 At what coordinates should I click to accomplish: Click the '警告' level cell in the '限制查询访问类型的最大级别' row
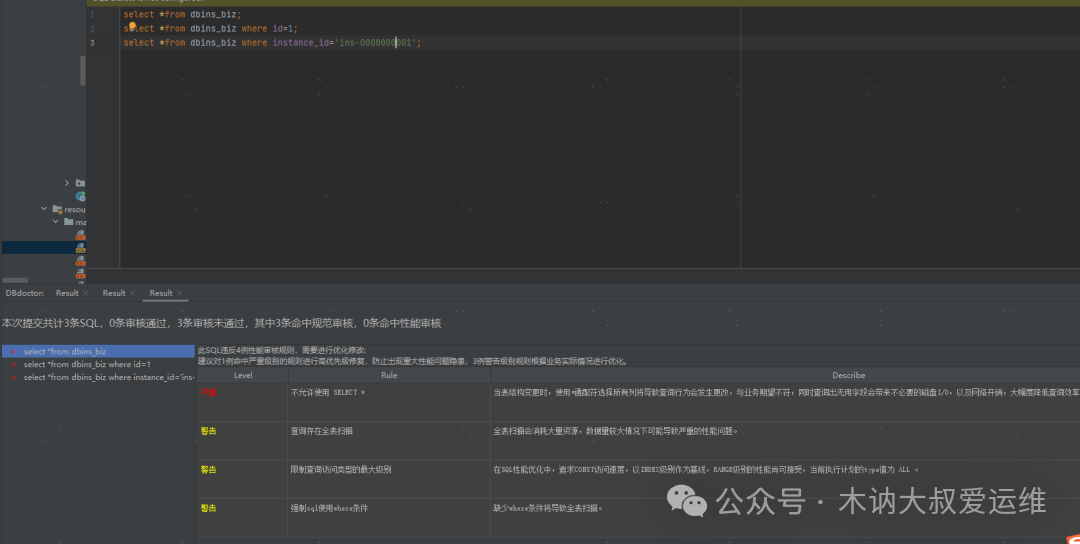243,479
